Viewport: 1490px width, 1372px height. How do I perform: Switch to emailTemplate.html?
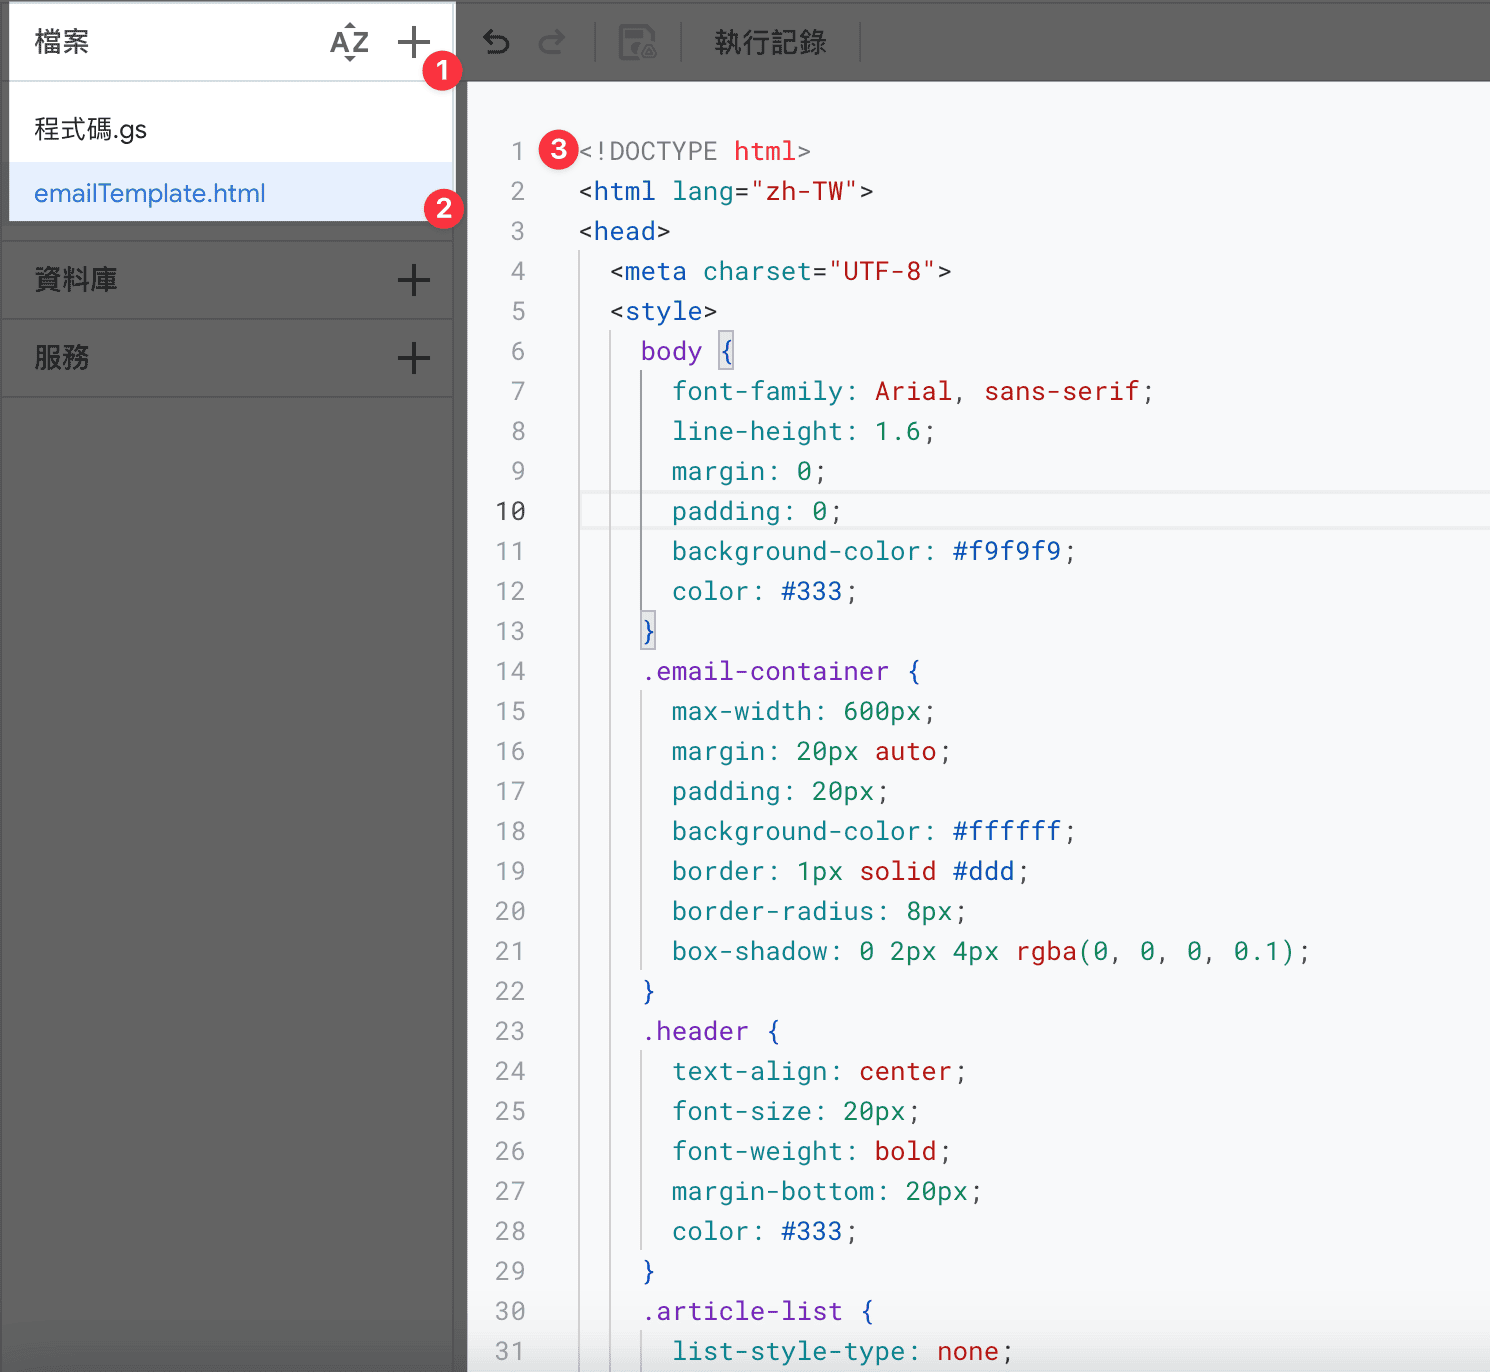click(149, 193)
